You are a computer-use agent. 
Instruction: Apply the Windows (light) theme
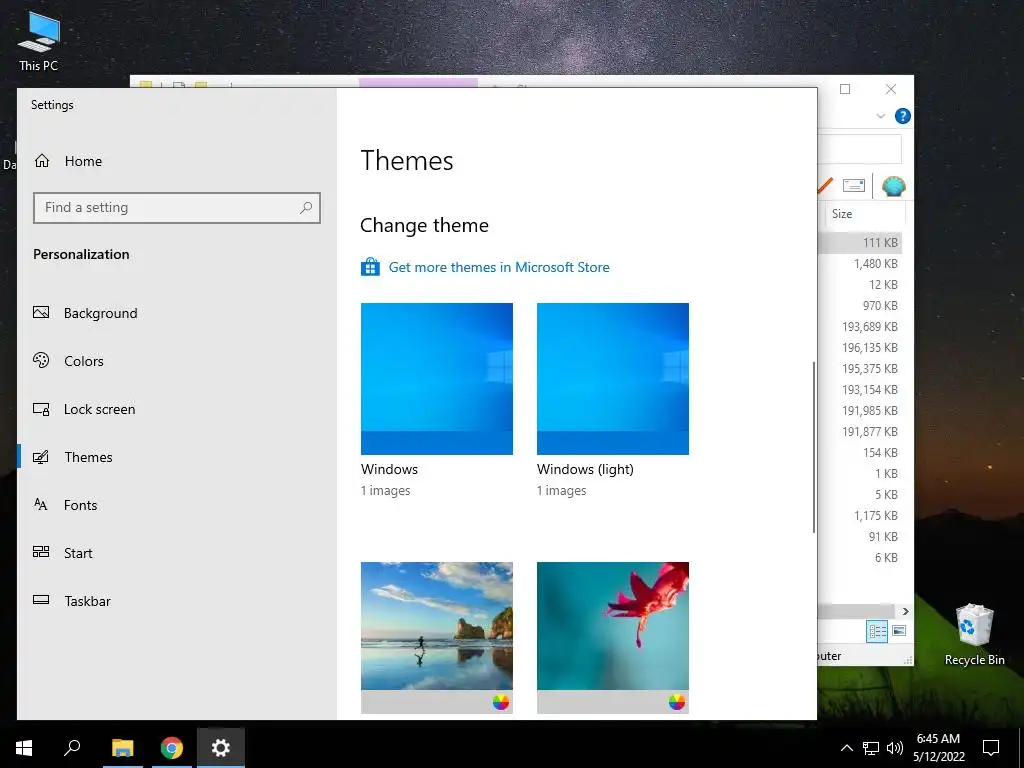613,379
